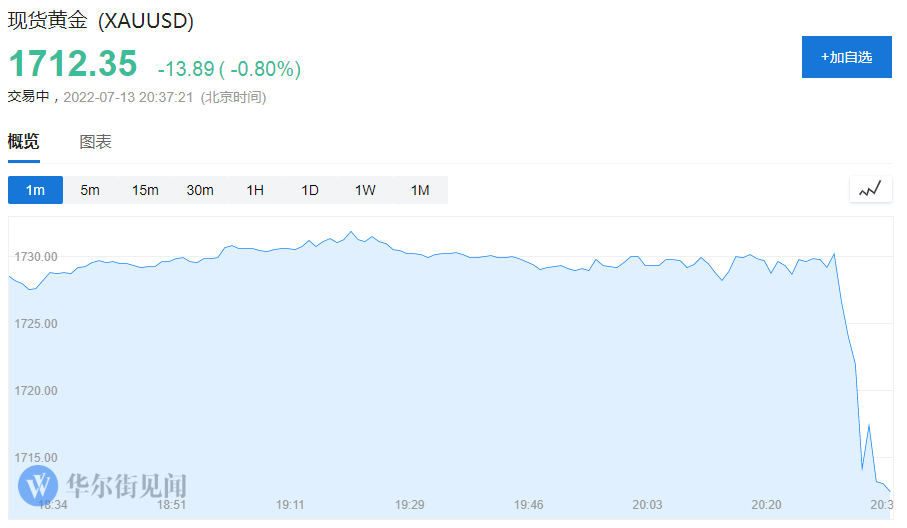Click the Wallstreetcn watermark logo
907x528 pixels.
click(102, 485)
